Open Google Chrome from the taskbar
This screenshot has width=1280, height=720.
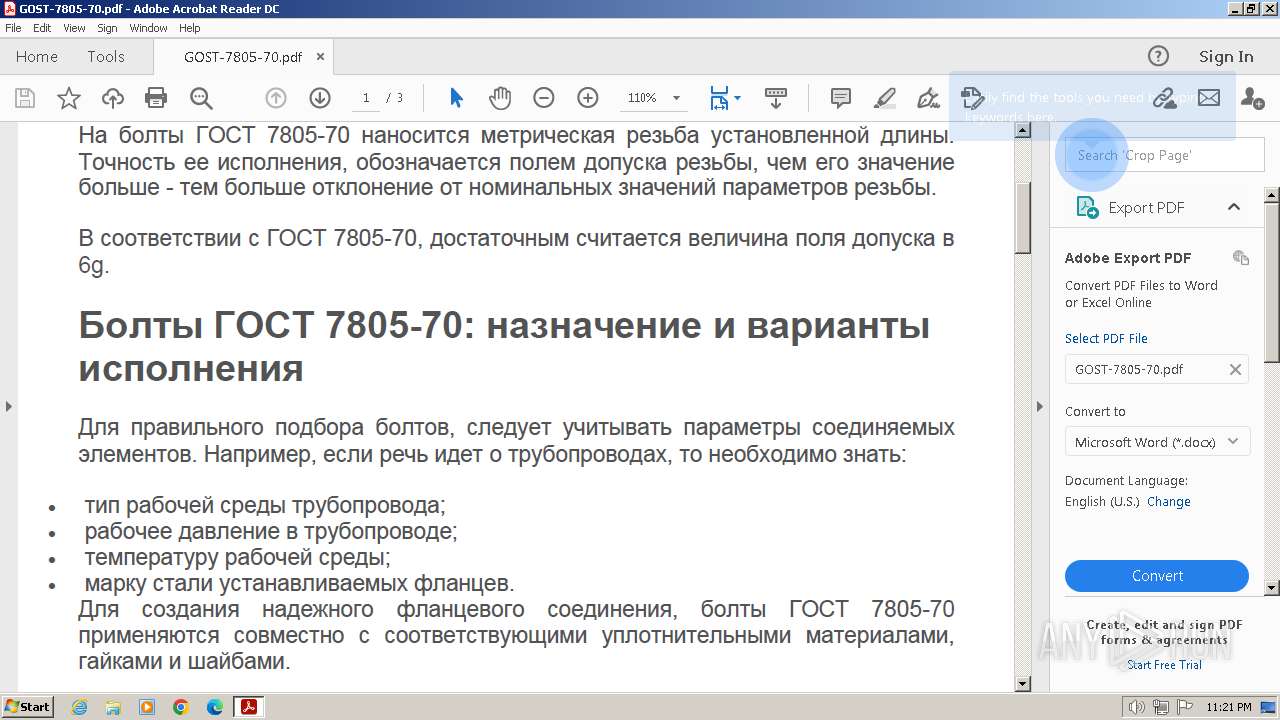(181, 707)
